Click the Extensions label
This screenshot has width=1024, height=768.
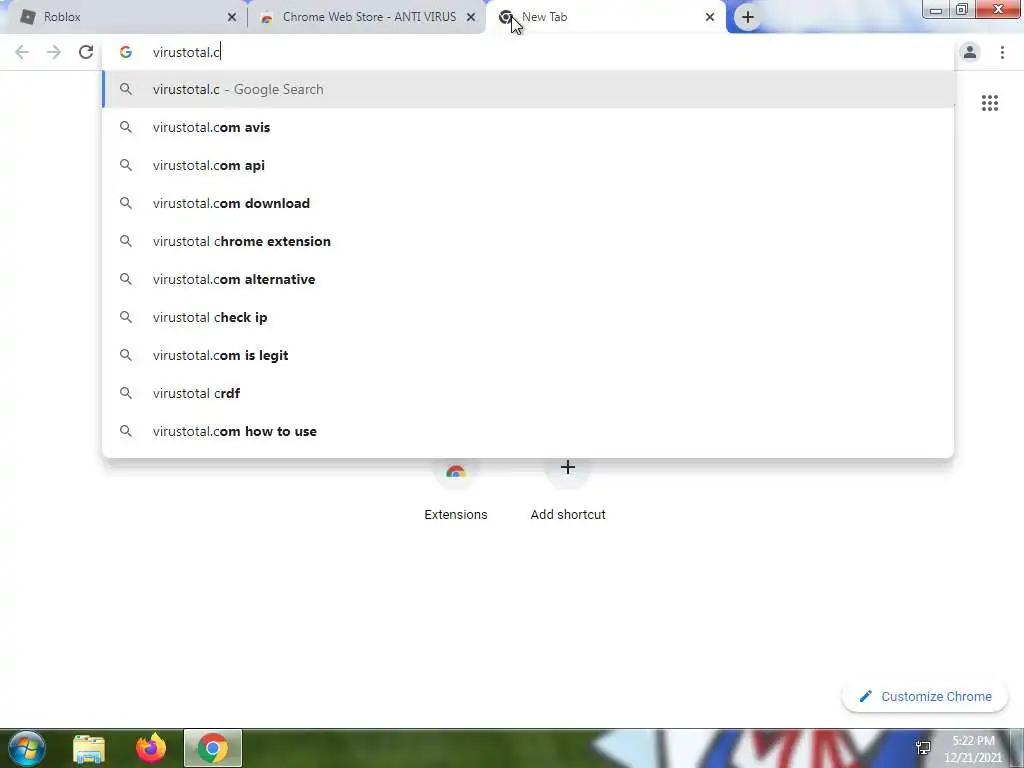pos(456,515)
